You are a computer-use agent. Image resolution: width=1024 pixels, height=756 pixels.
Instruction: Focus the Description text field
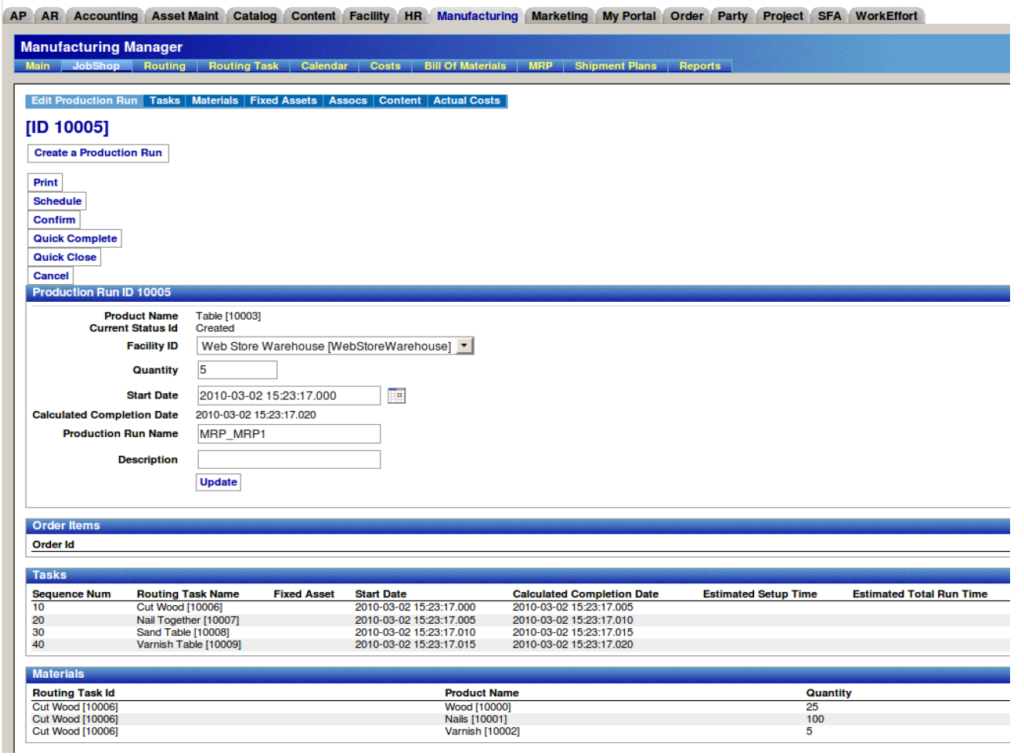tap(288, 460)
